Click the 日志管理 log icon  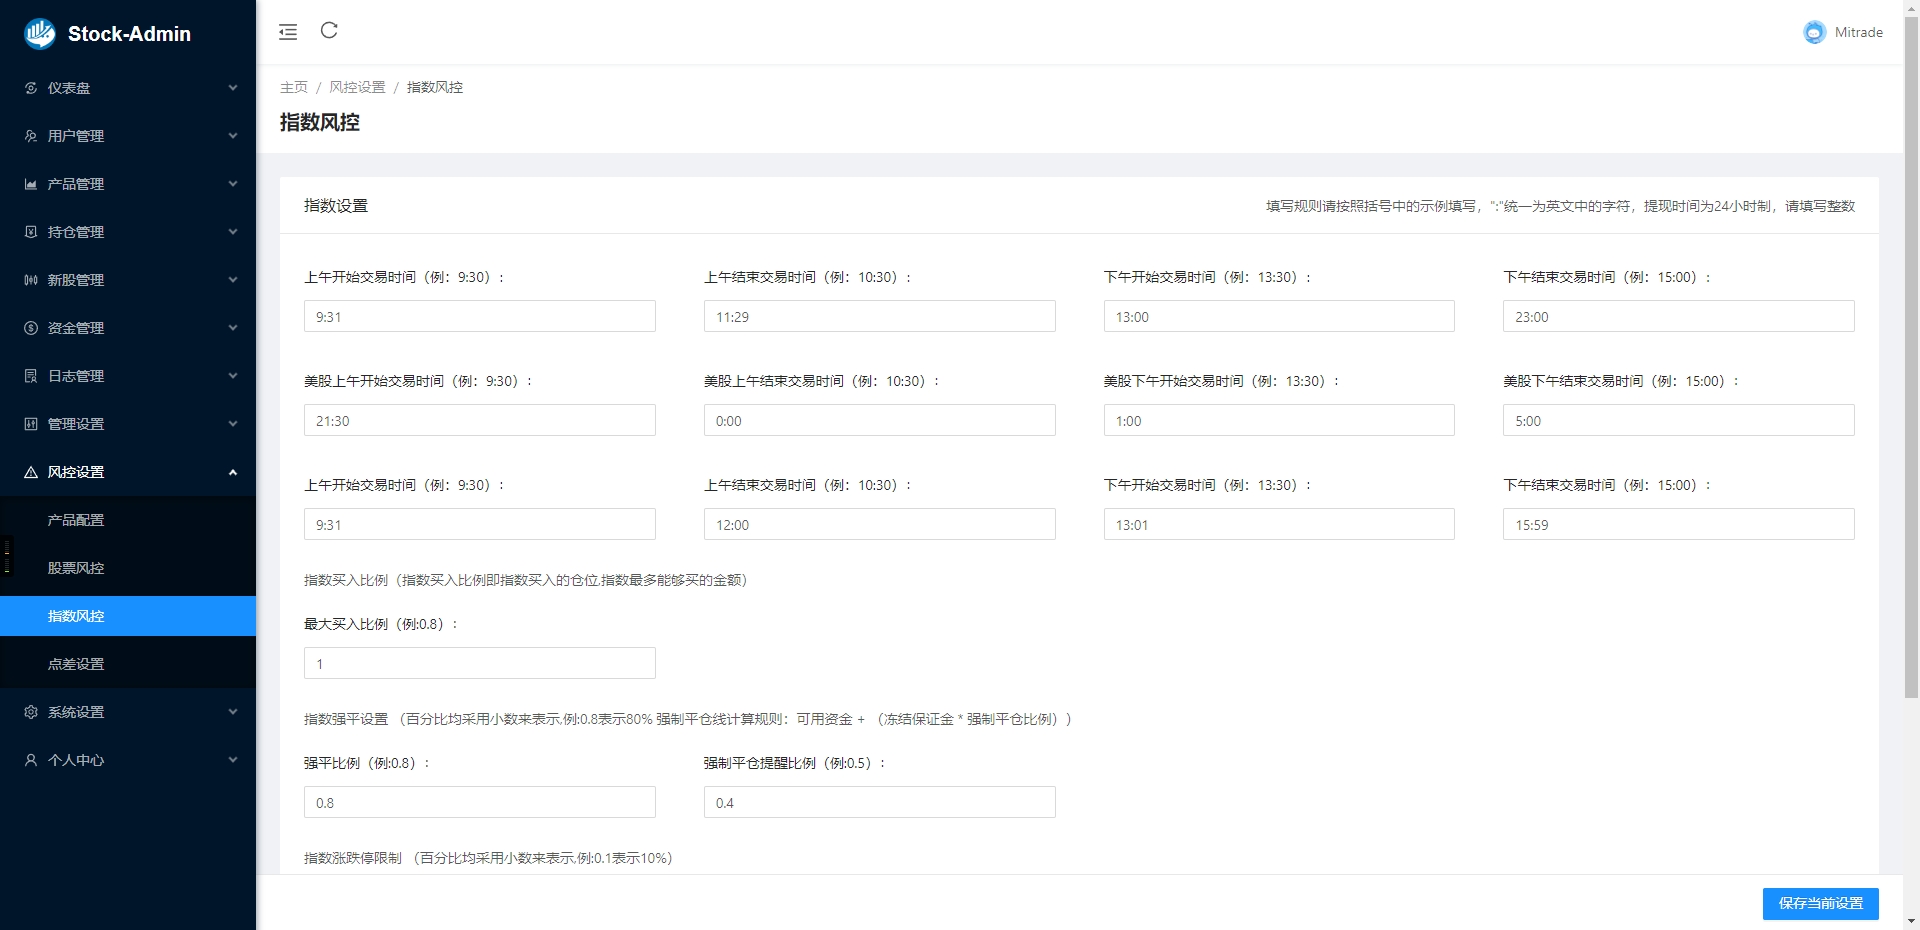click(31, 376)
